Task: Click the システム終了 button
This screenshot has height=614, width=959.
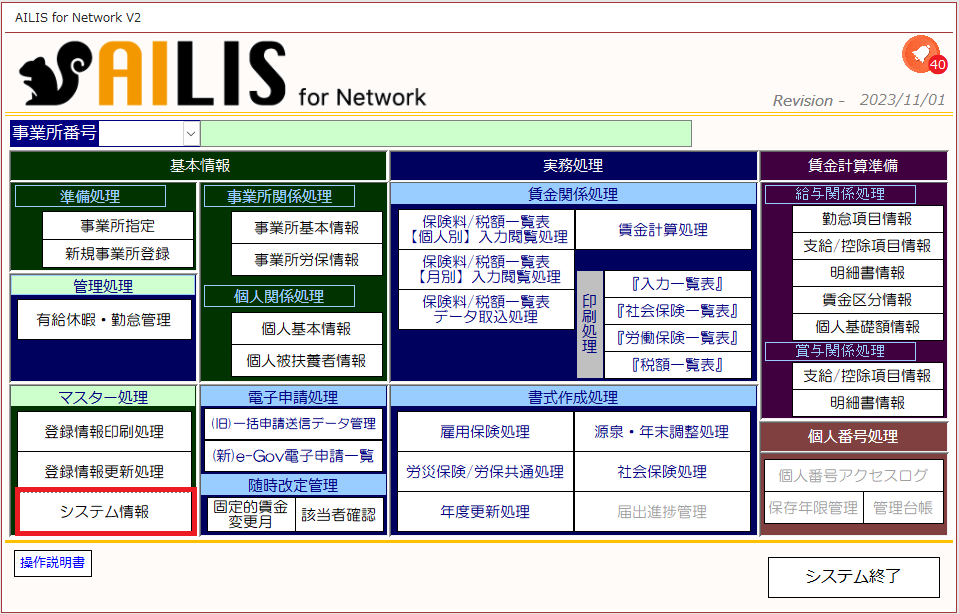Action: (x=853, y=577)
